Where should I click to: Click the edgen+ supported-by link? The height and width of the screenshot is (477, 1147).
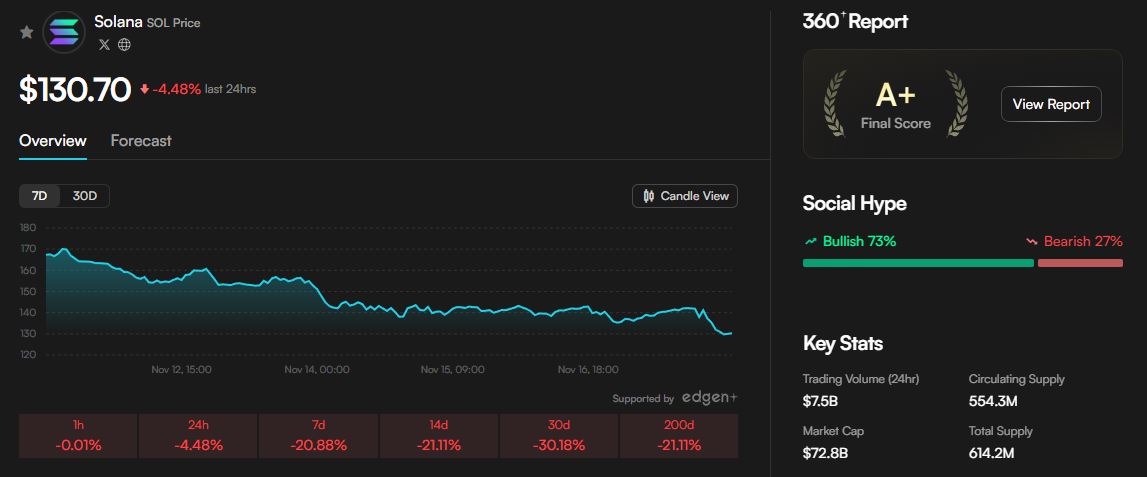pyautogui.click(x=710, y=398)
